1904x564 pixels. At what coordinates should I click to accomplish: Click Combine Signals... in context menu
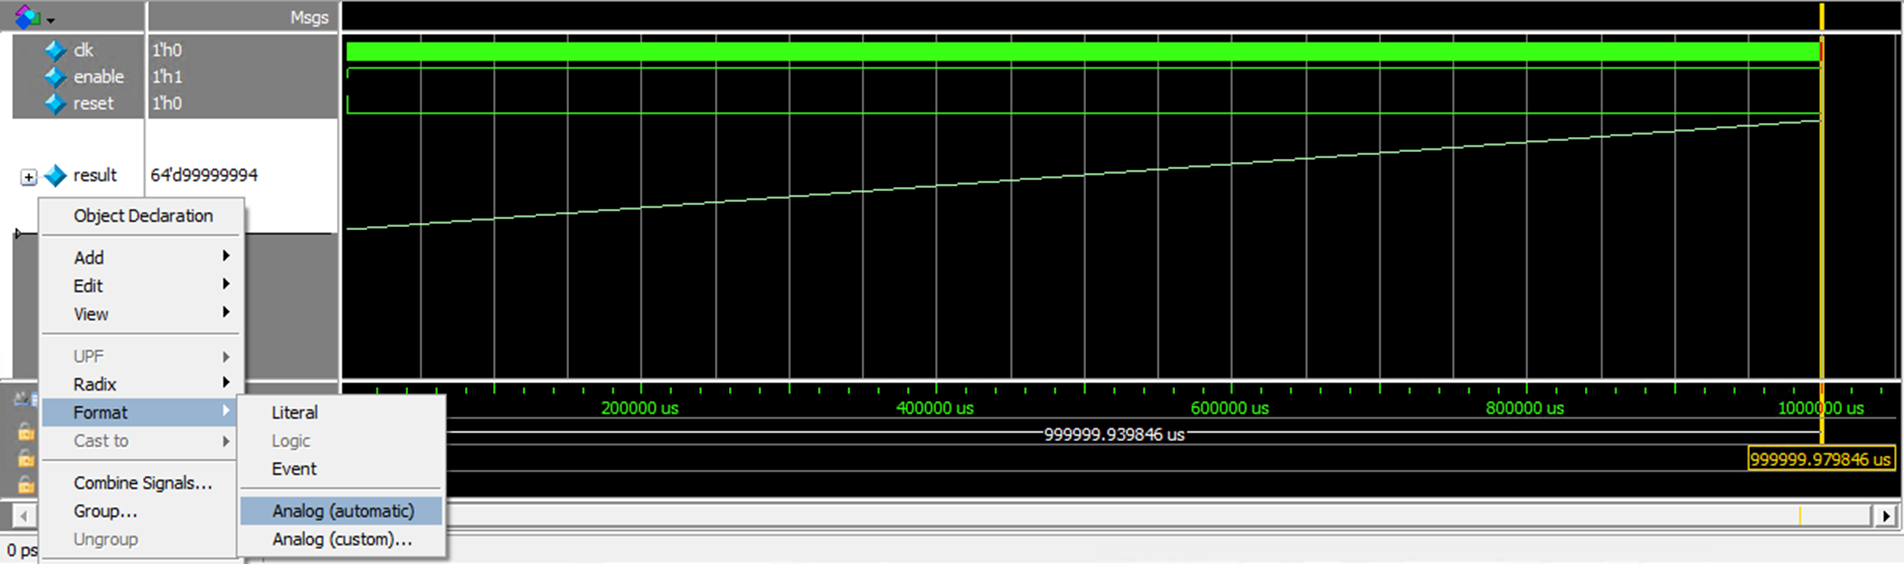click(142, 483)
